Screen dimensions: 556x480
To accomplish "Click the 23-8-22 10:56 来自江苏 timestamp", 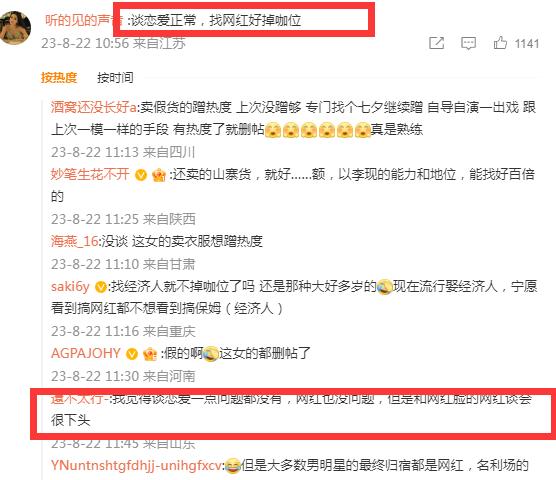I will [113, 43].
